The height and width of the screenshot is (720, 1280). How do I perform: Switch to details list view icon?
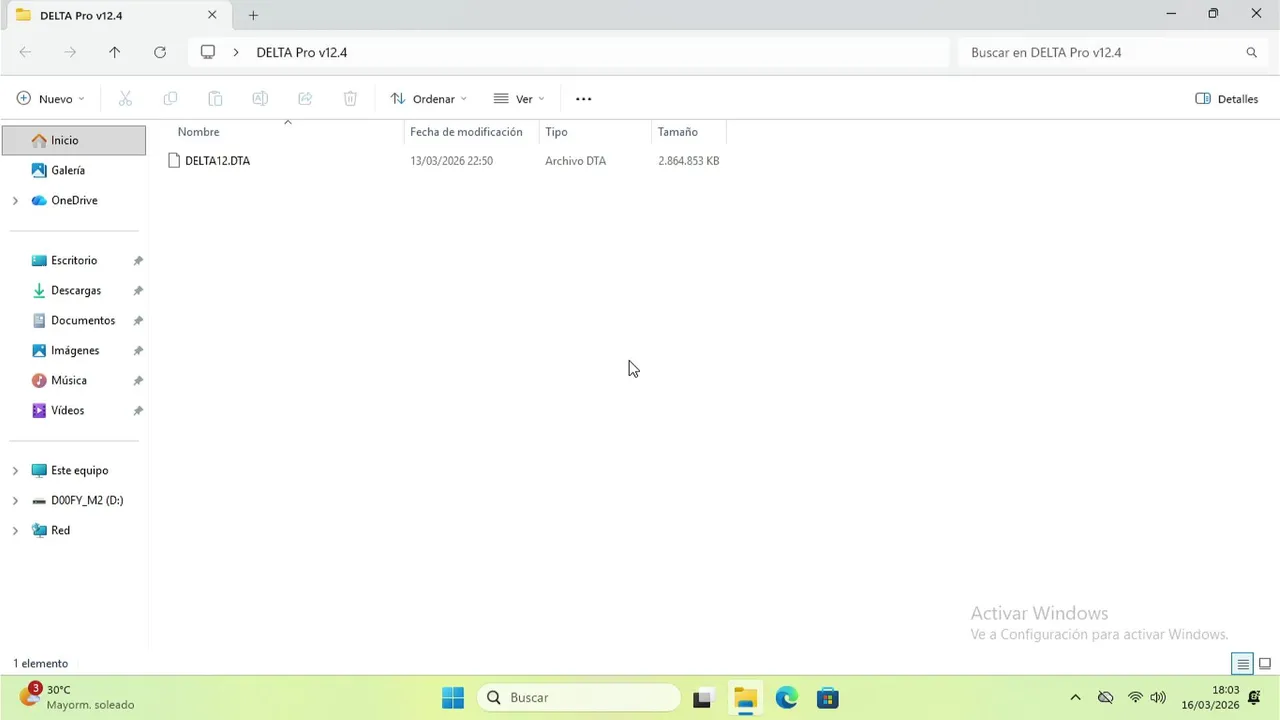[1243, 664]
